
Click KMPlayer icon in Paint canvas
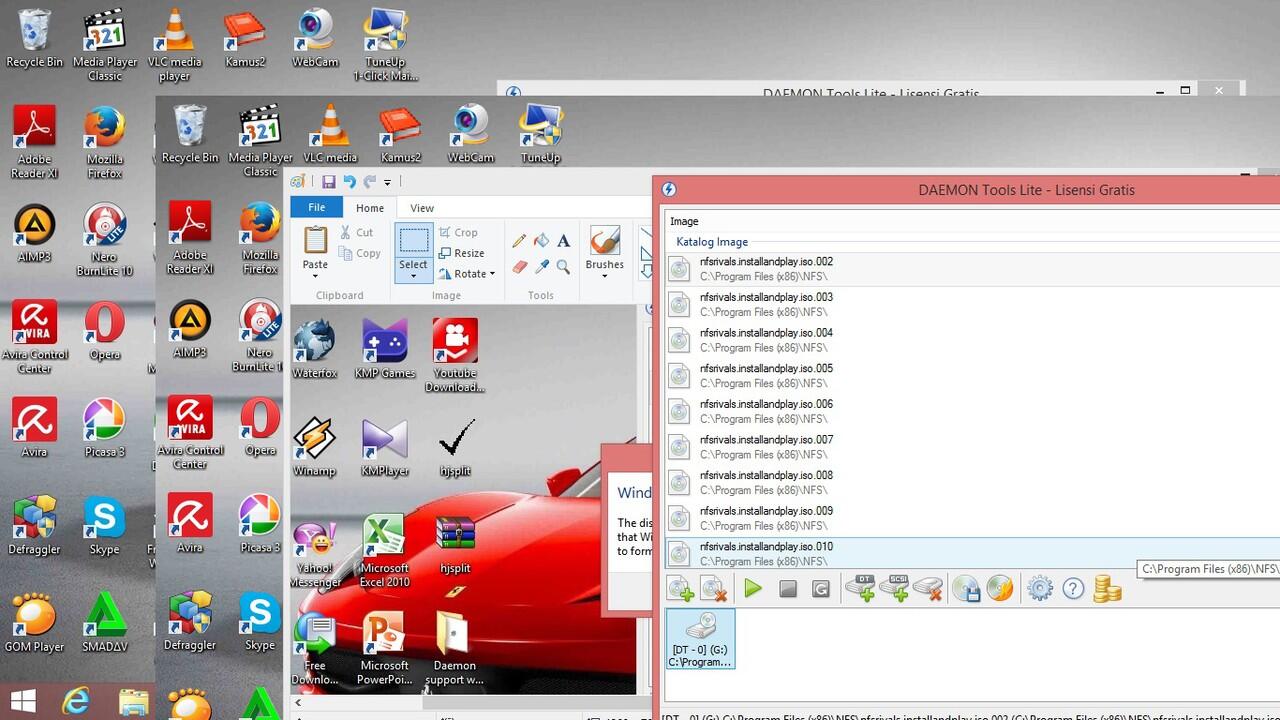tap(384, 447)
